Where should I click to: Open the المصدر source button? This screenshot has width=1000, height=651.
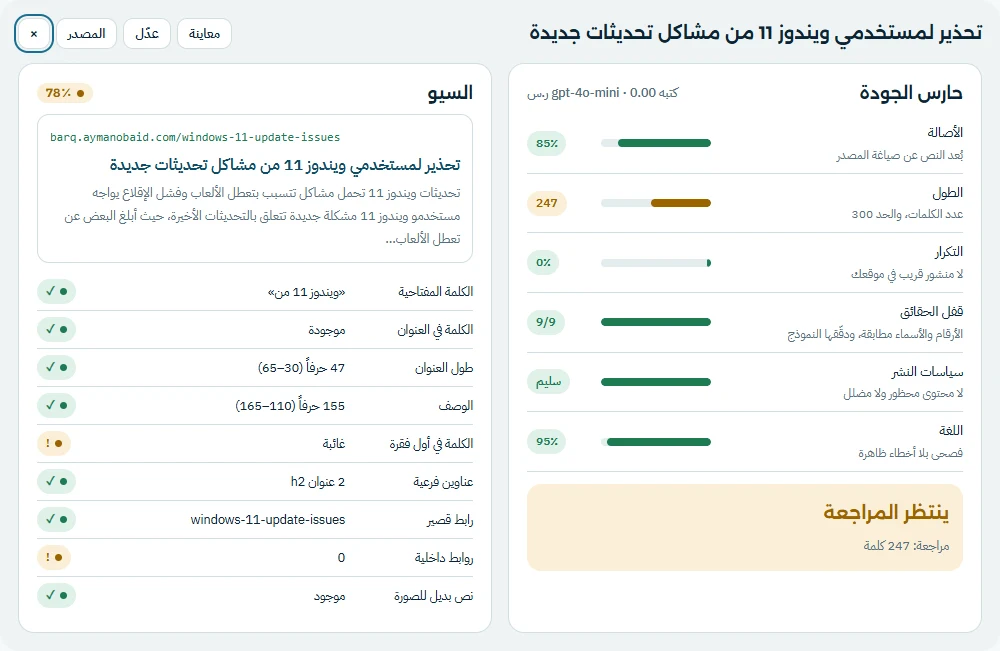pyautogui.click(x=86, y=34)
